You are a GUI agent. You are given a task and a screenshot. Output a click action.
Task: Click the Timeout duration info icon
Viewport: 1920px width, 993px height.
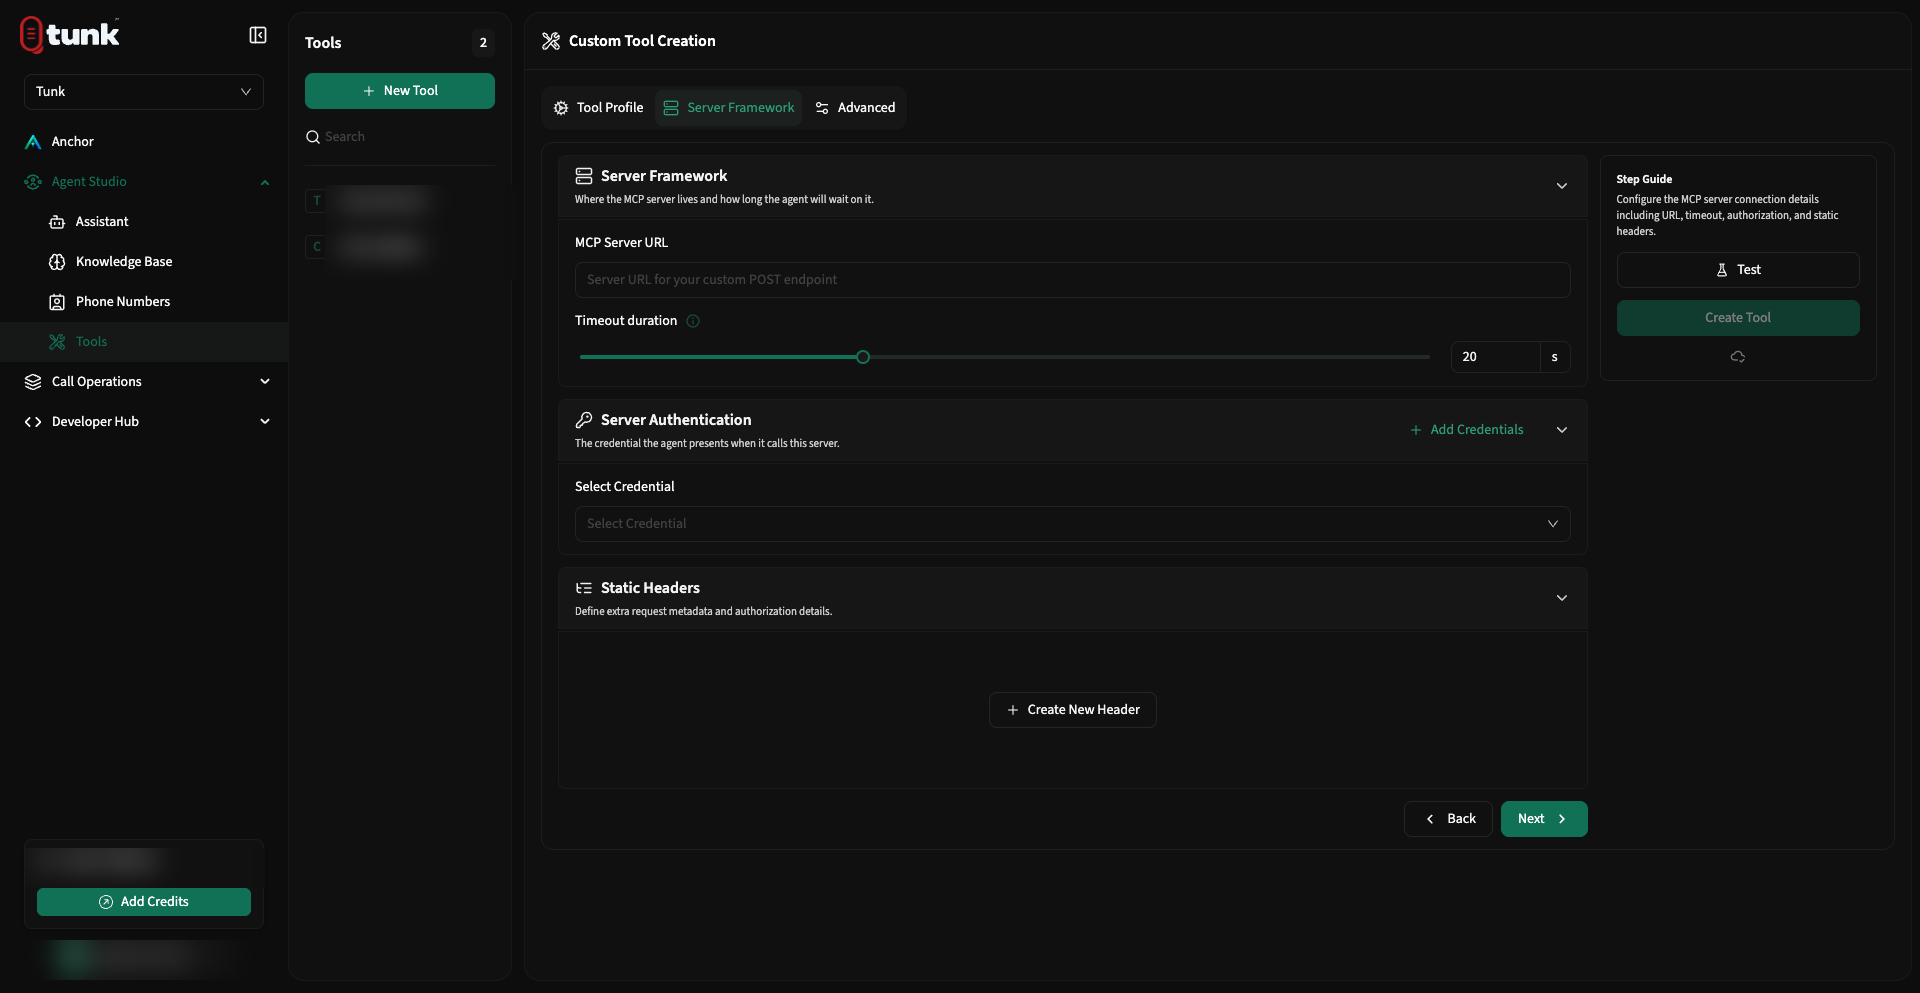click(693, 321)
